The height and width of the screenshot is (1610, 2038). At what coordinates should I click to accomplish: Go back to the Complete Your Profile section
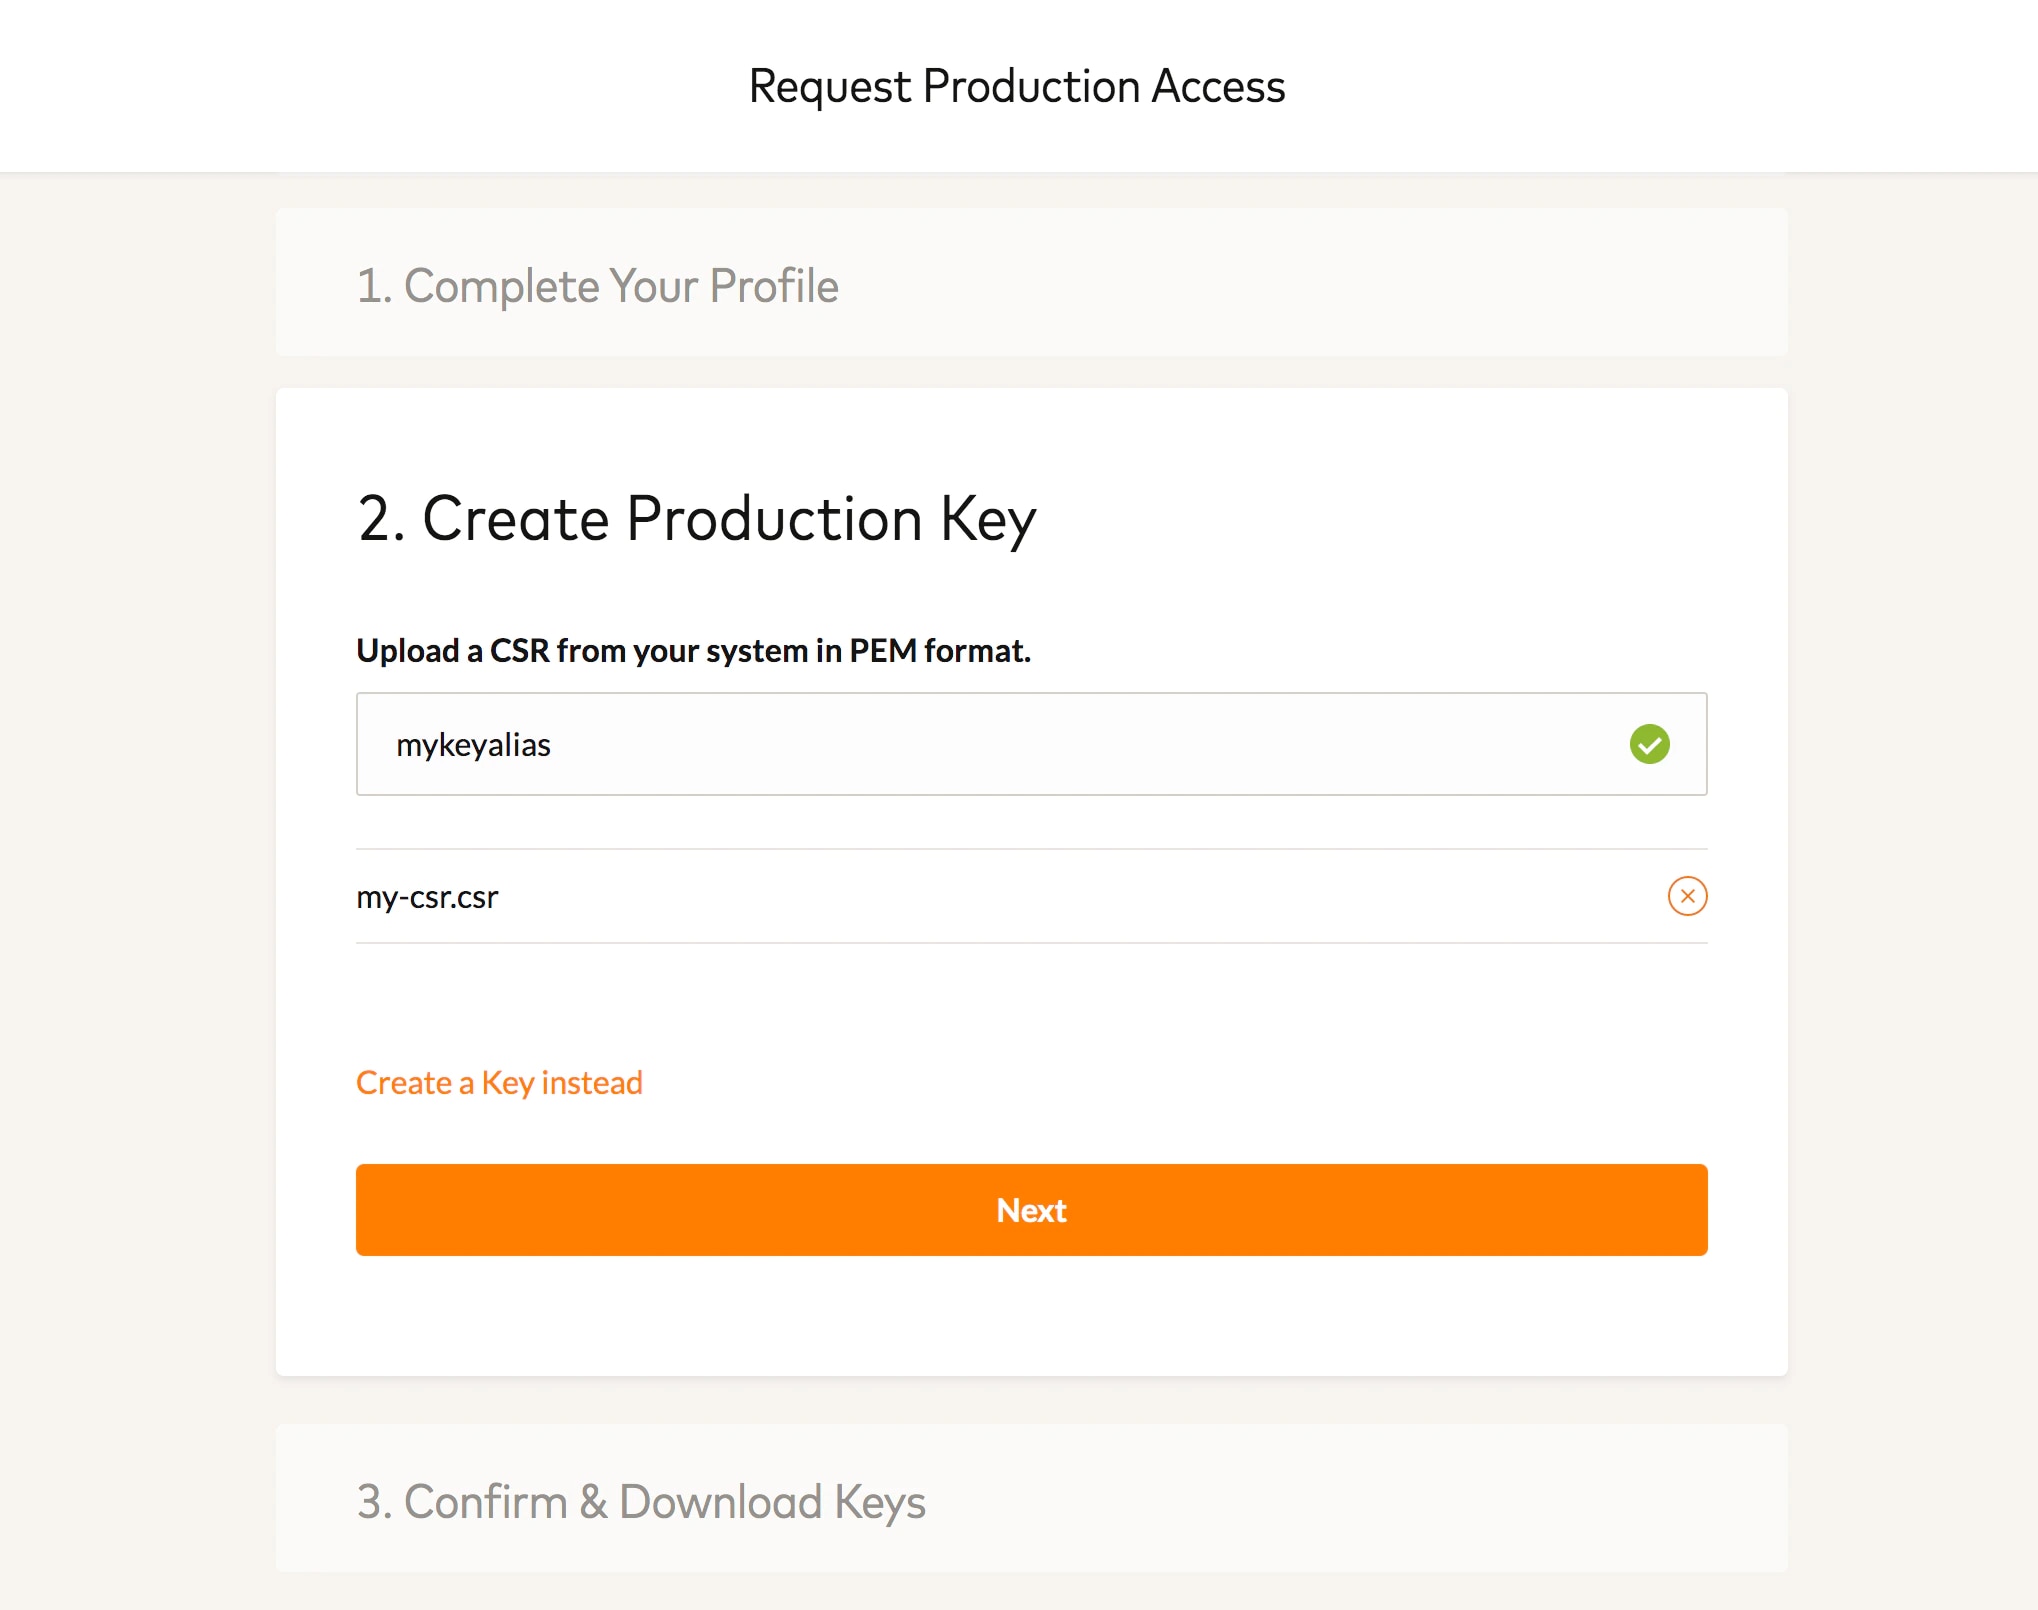tap(597, 286)
